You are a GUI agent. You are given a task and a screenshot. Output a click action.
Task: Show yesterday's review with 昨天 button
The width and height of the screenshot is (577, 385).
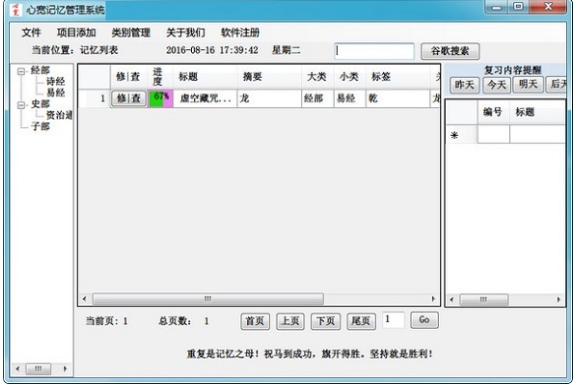[464, 85]
